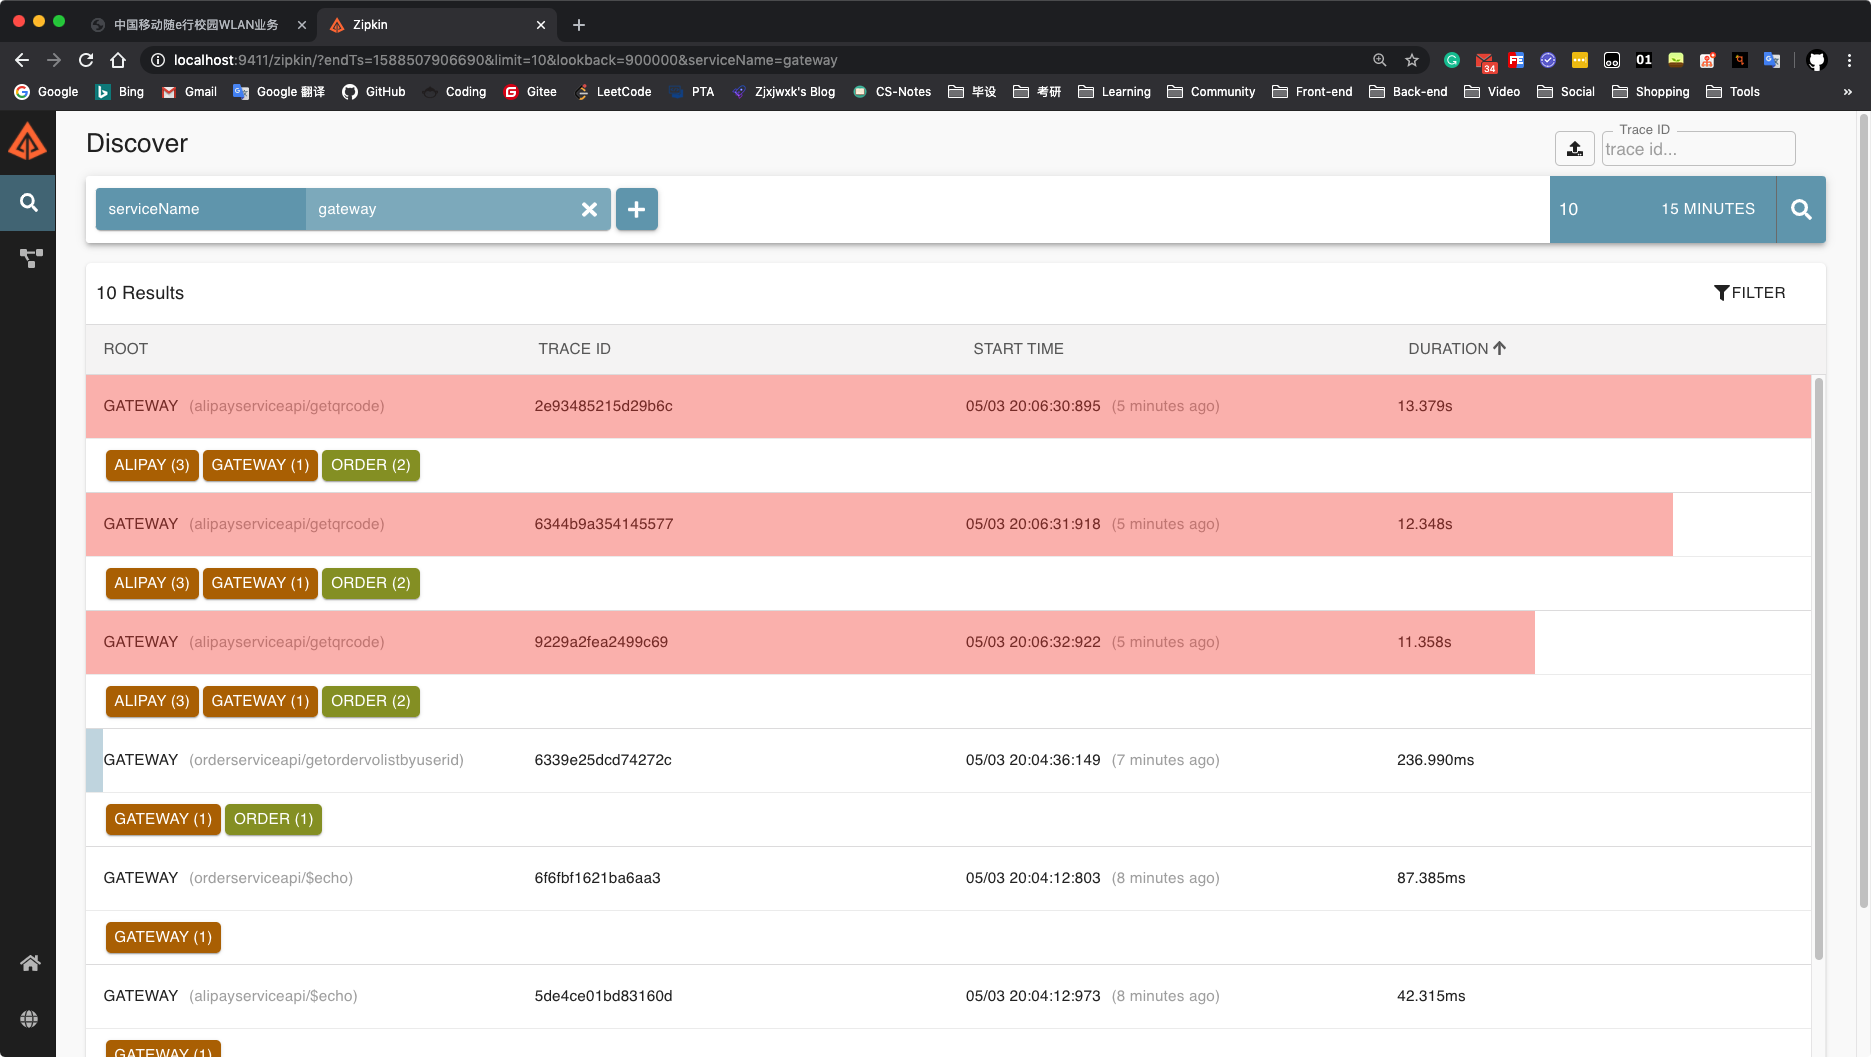Click the browser home button
1871x1057 pixels.
[118, 60]
